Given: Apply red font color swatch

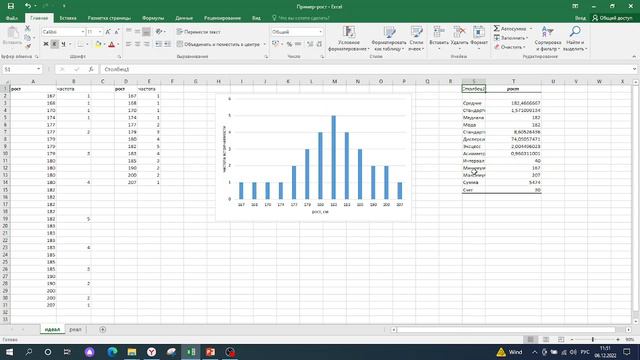Looking at the screenshot, I should click(111, 44).
